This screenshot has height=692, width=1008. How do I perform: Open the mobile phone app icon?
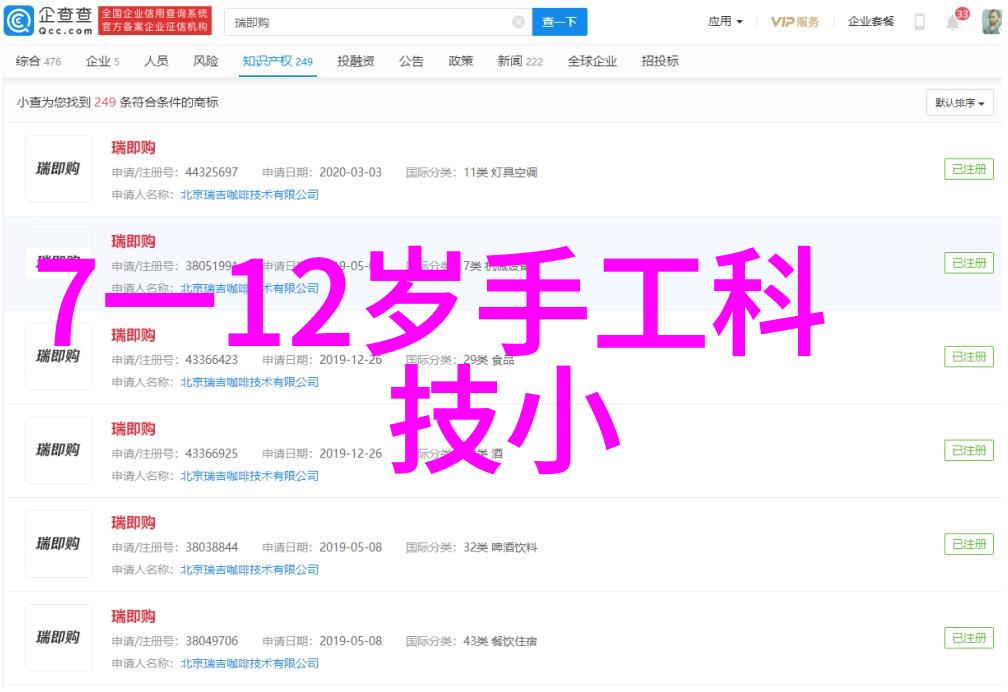pyautogui.click(x=920, y=22)
